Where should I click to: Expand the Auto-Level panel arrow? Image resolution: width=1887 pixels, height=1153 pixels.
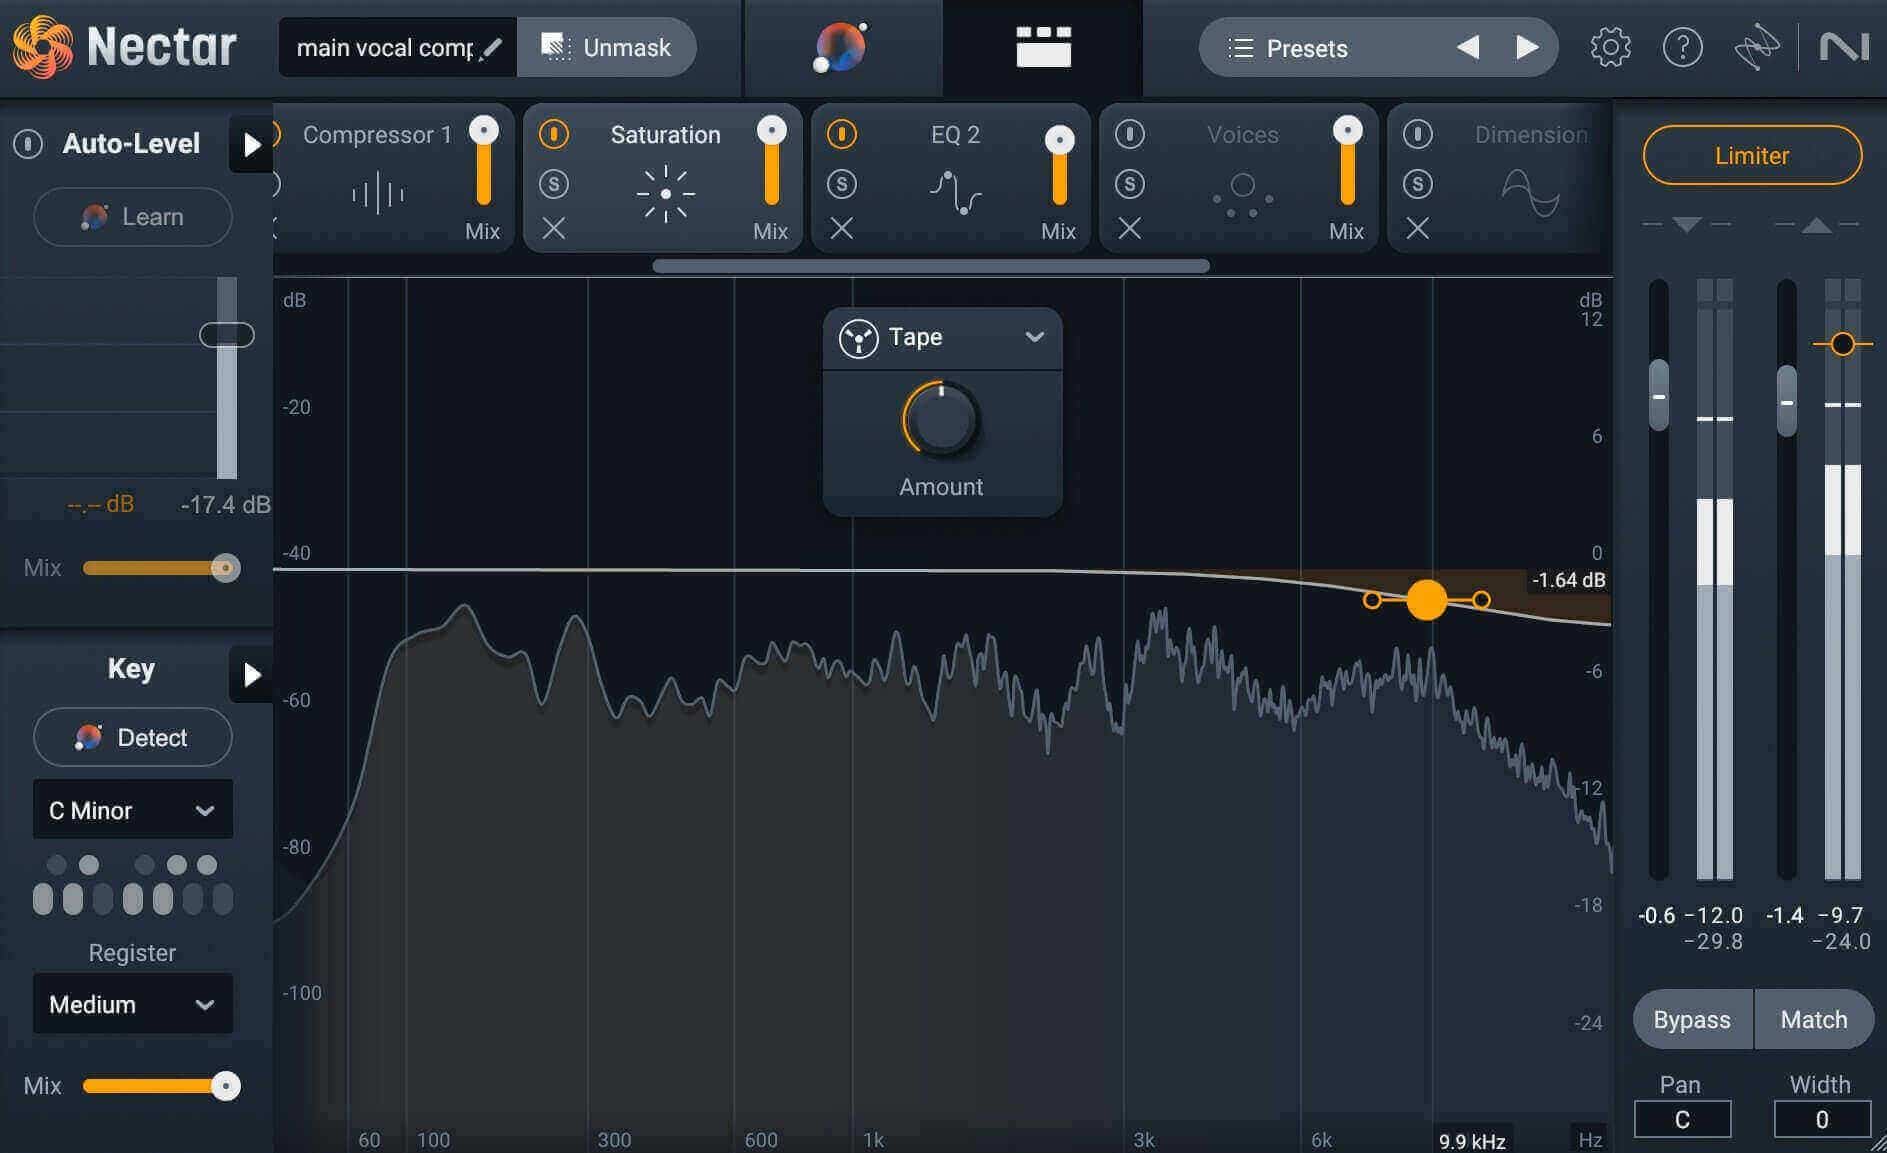tap(251, 145)
